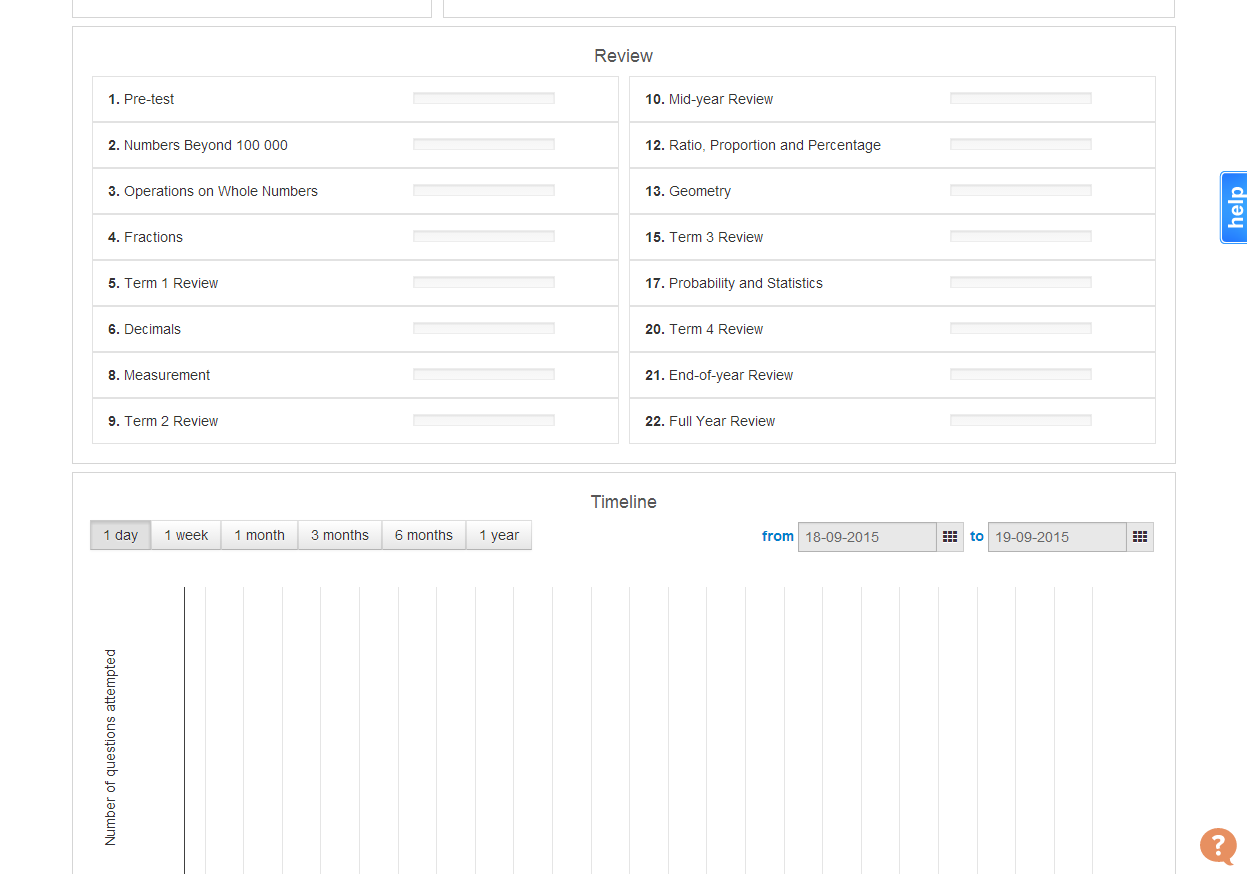Image resolution: width=1247 pixels, height=874 pixels.
Task: Click the orange question mark help icon
Action: (x=1218, y=846)
